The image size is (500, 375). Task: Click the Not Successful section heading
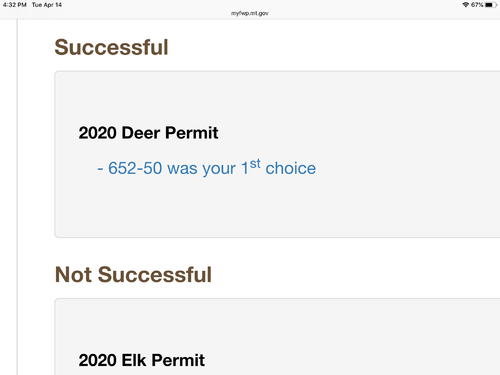133,275
